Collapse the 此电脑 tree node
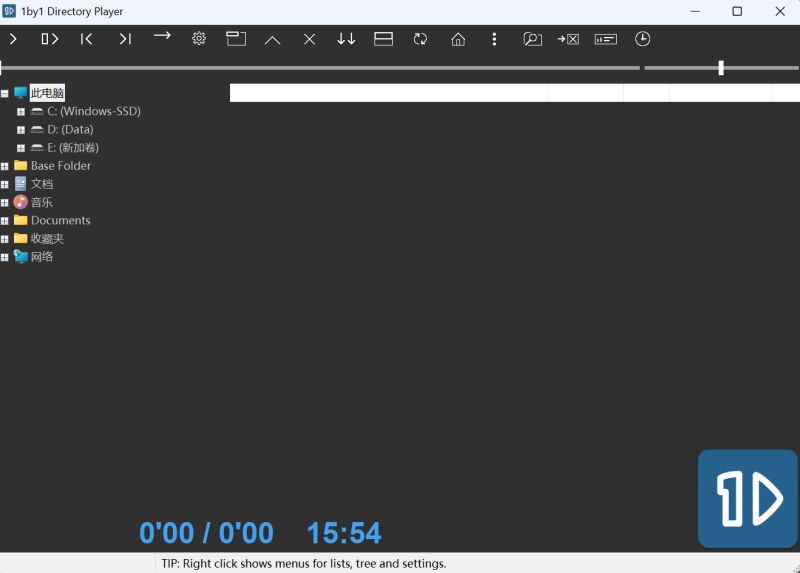Screen dimensions: 800x573 5,93
